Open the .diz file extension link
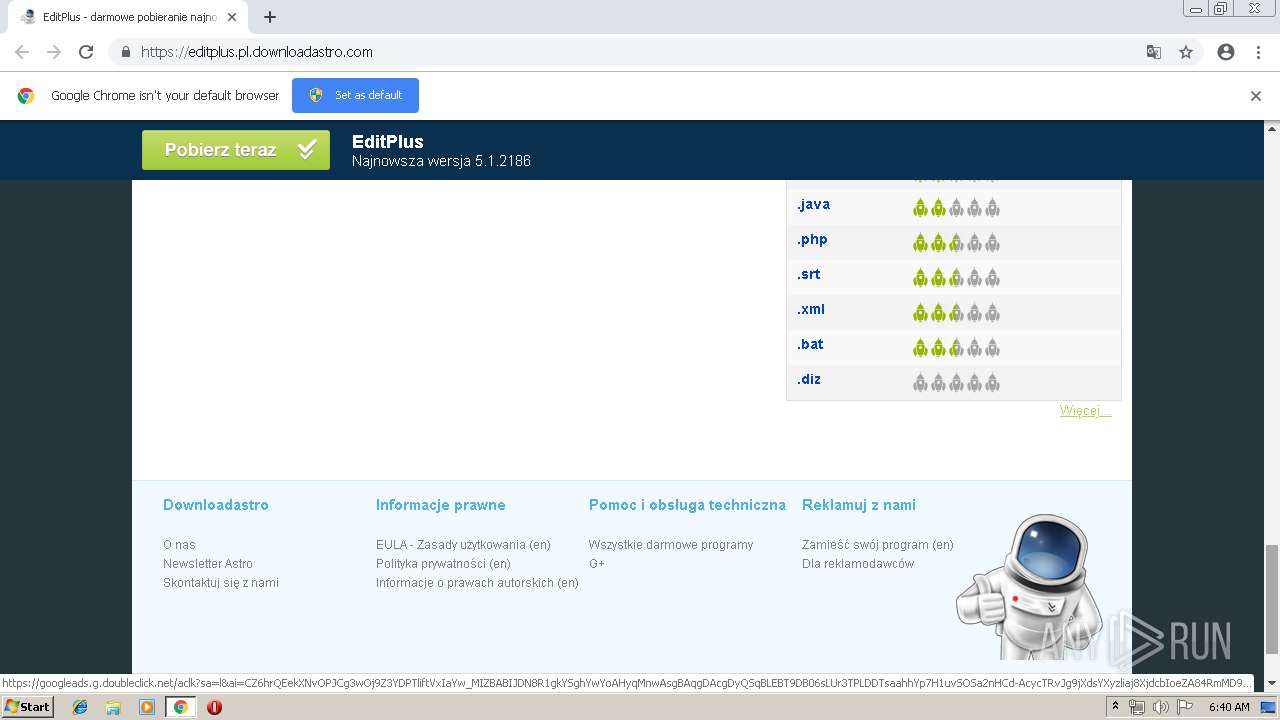Viewport: 1280px width, 720px height. [809, 379]
